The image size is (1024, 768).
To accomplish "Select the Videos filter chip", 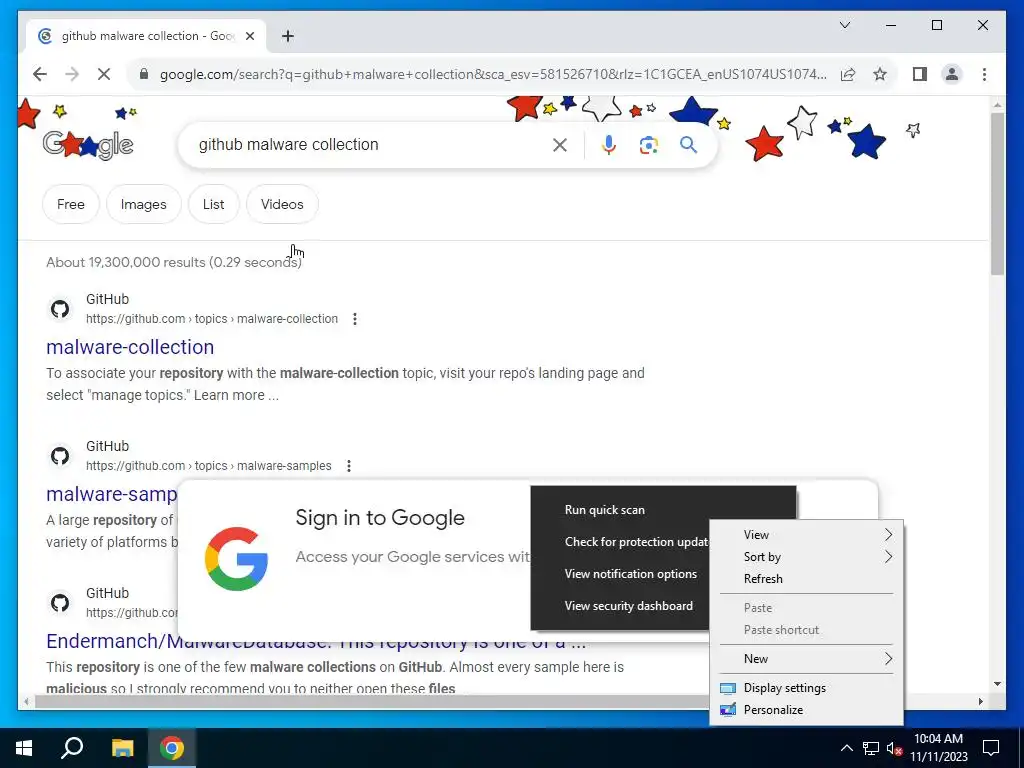I will 282,204.
